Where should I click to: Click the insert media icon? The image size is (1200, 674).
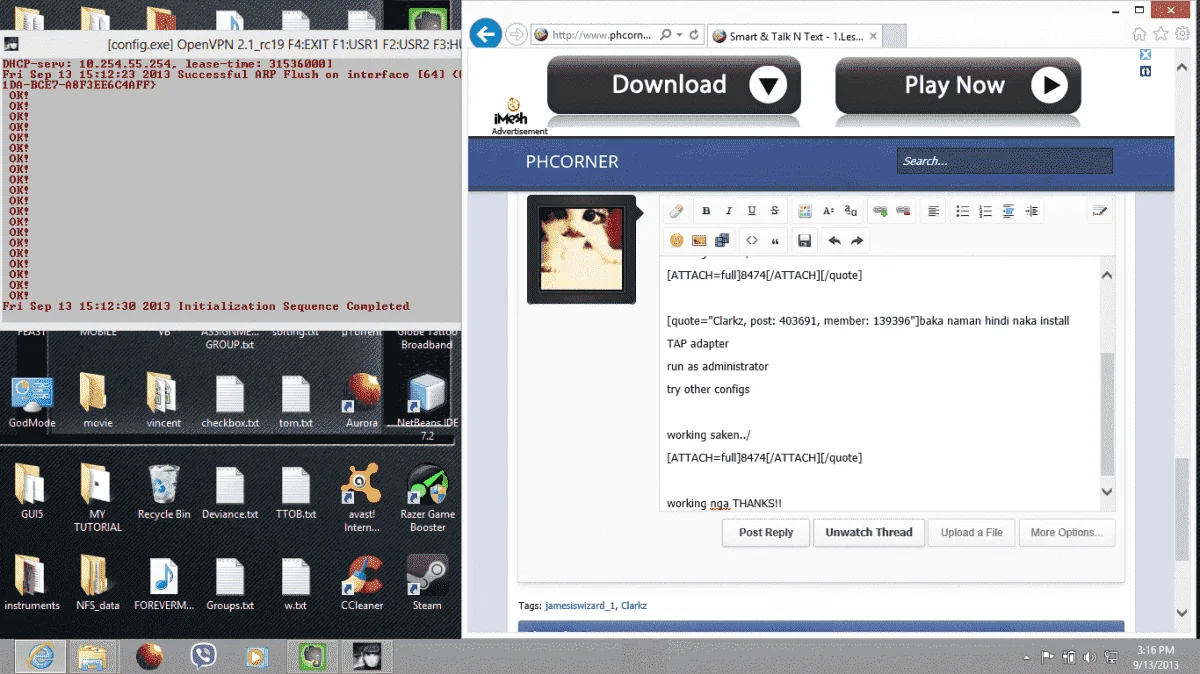[722, 241]
